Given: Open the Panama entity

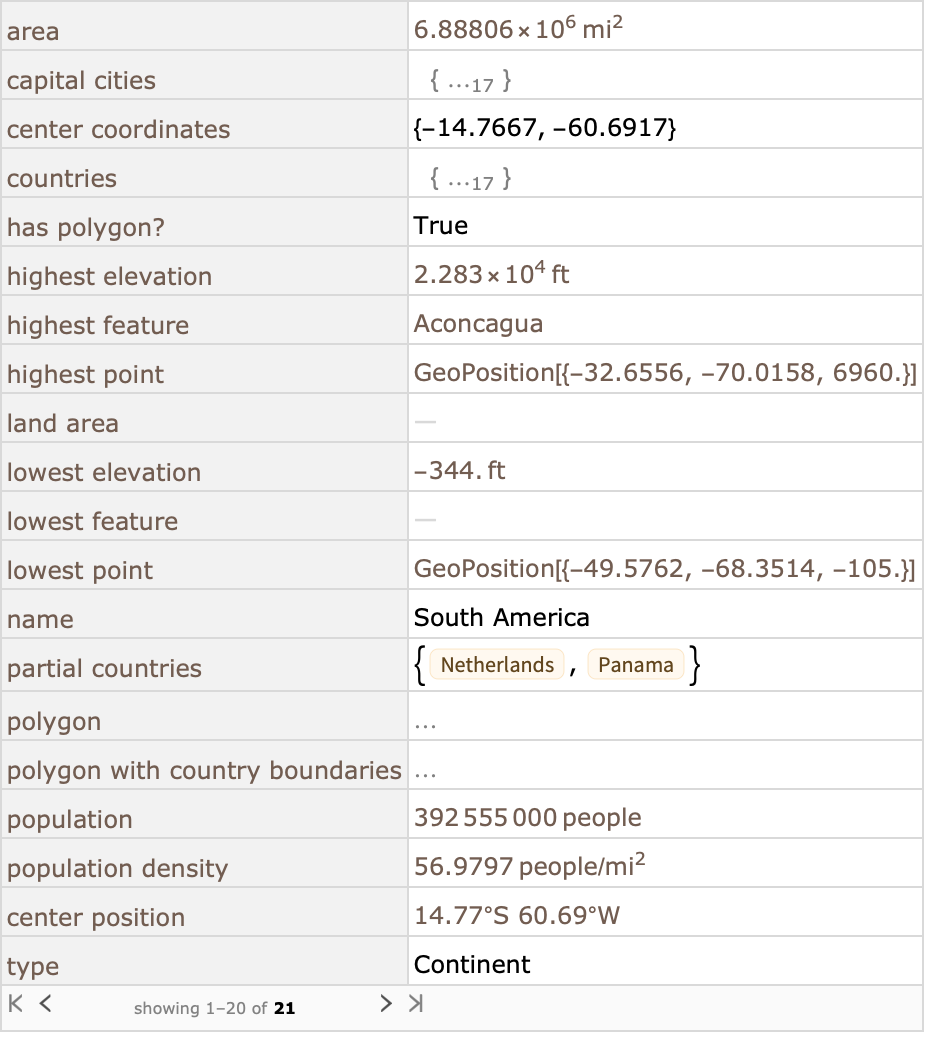Looking at the screenshot, I should (x=635, y=665).
